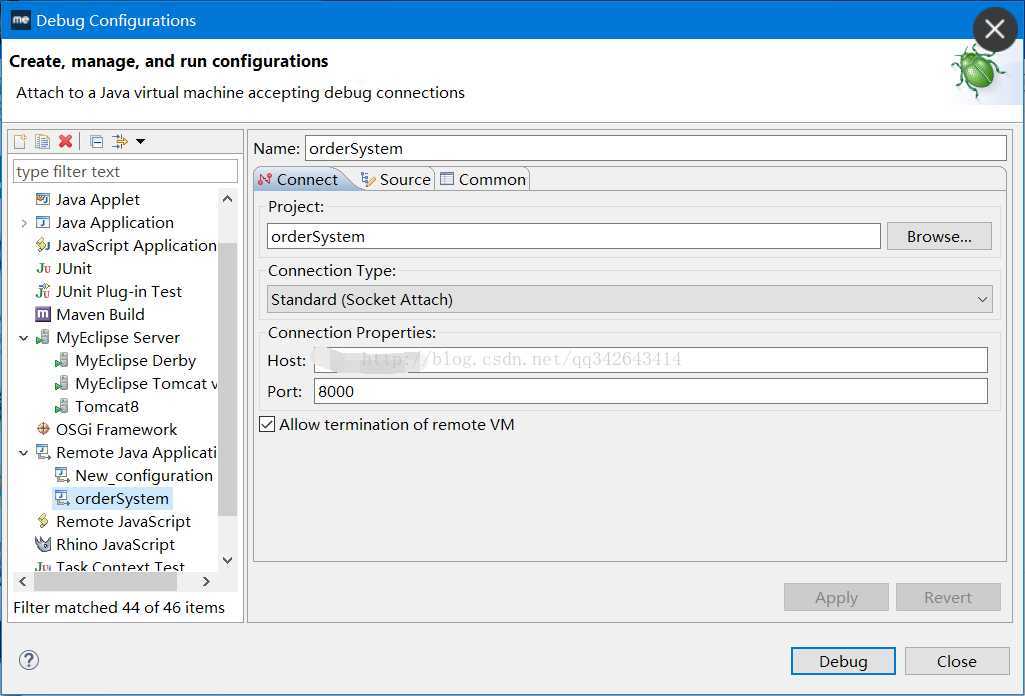Image resolution: width=1025 pixels, height=696 pixels.
Task: Collapse the Remote Java Application node
Action: point(24,452)
